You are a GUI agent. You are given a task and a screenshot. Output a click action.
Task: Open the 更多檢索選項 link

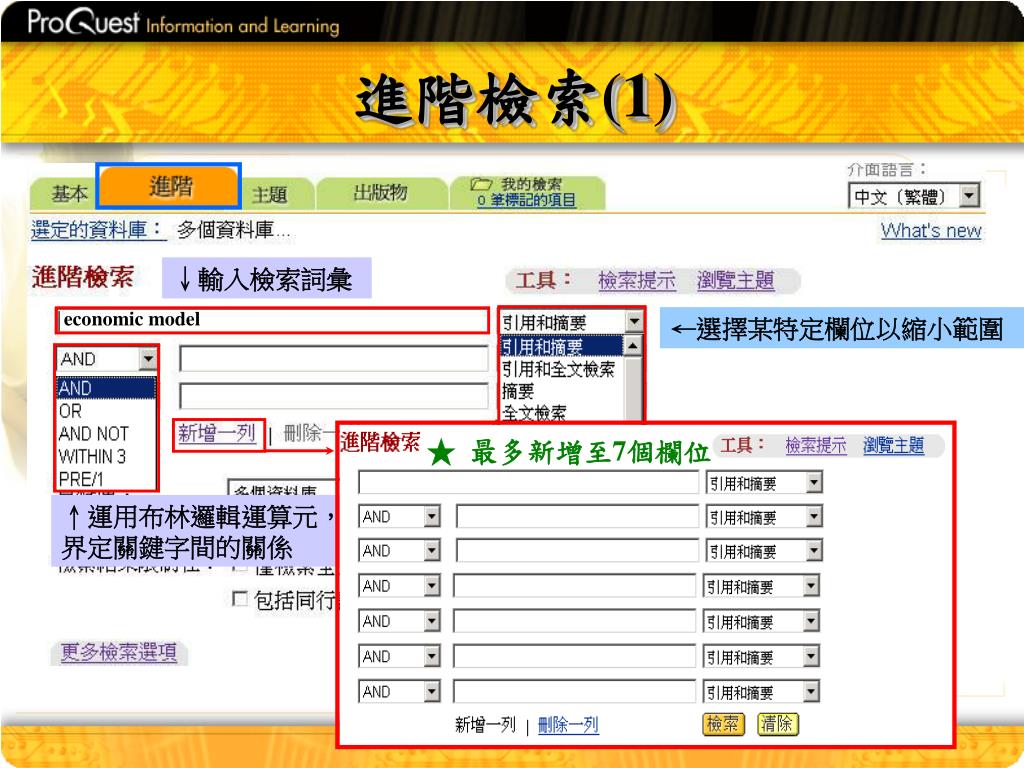pyautogui.click(x=119, y=652)
